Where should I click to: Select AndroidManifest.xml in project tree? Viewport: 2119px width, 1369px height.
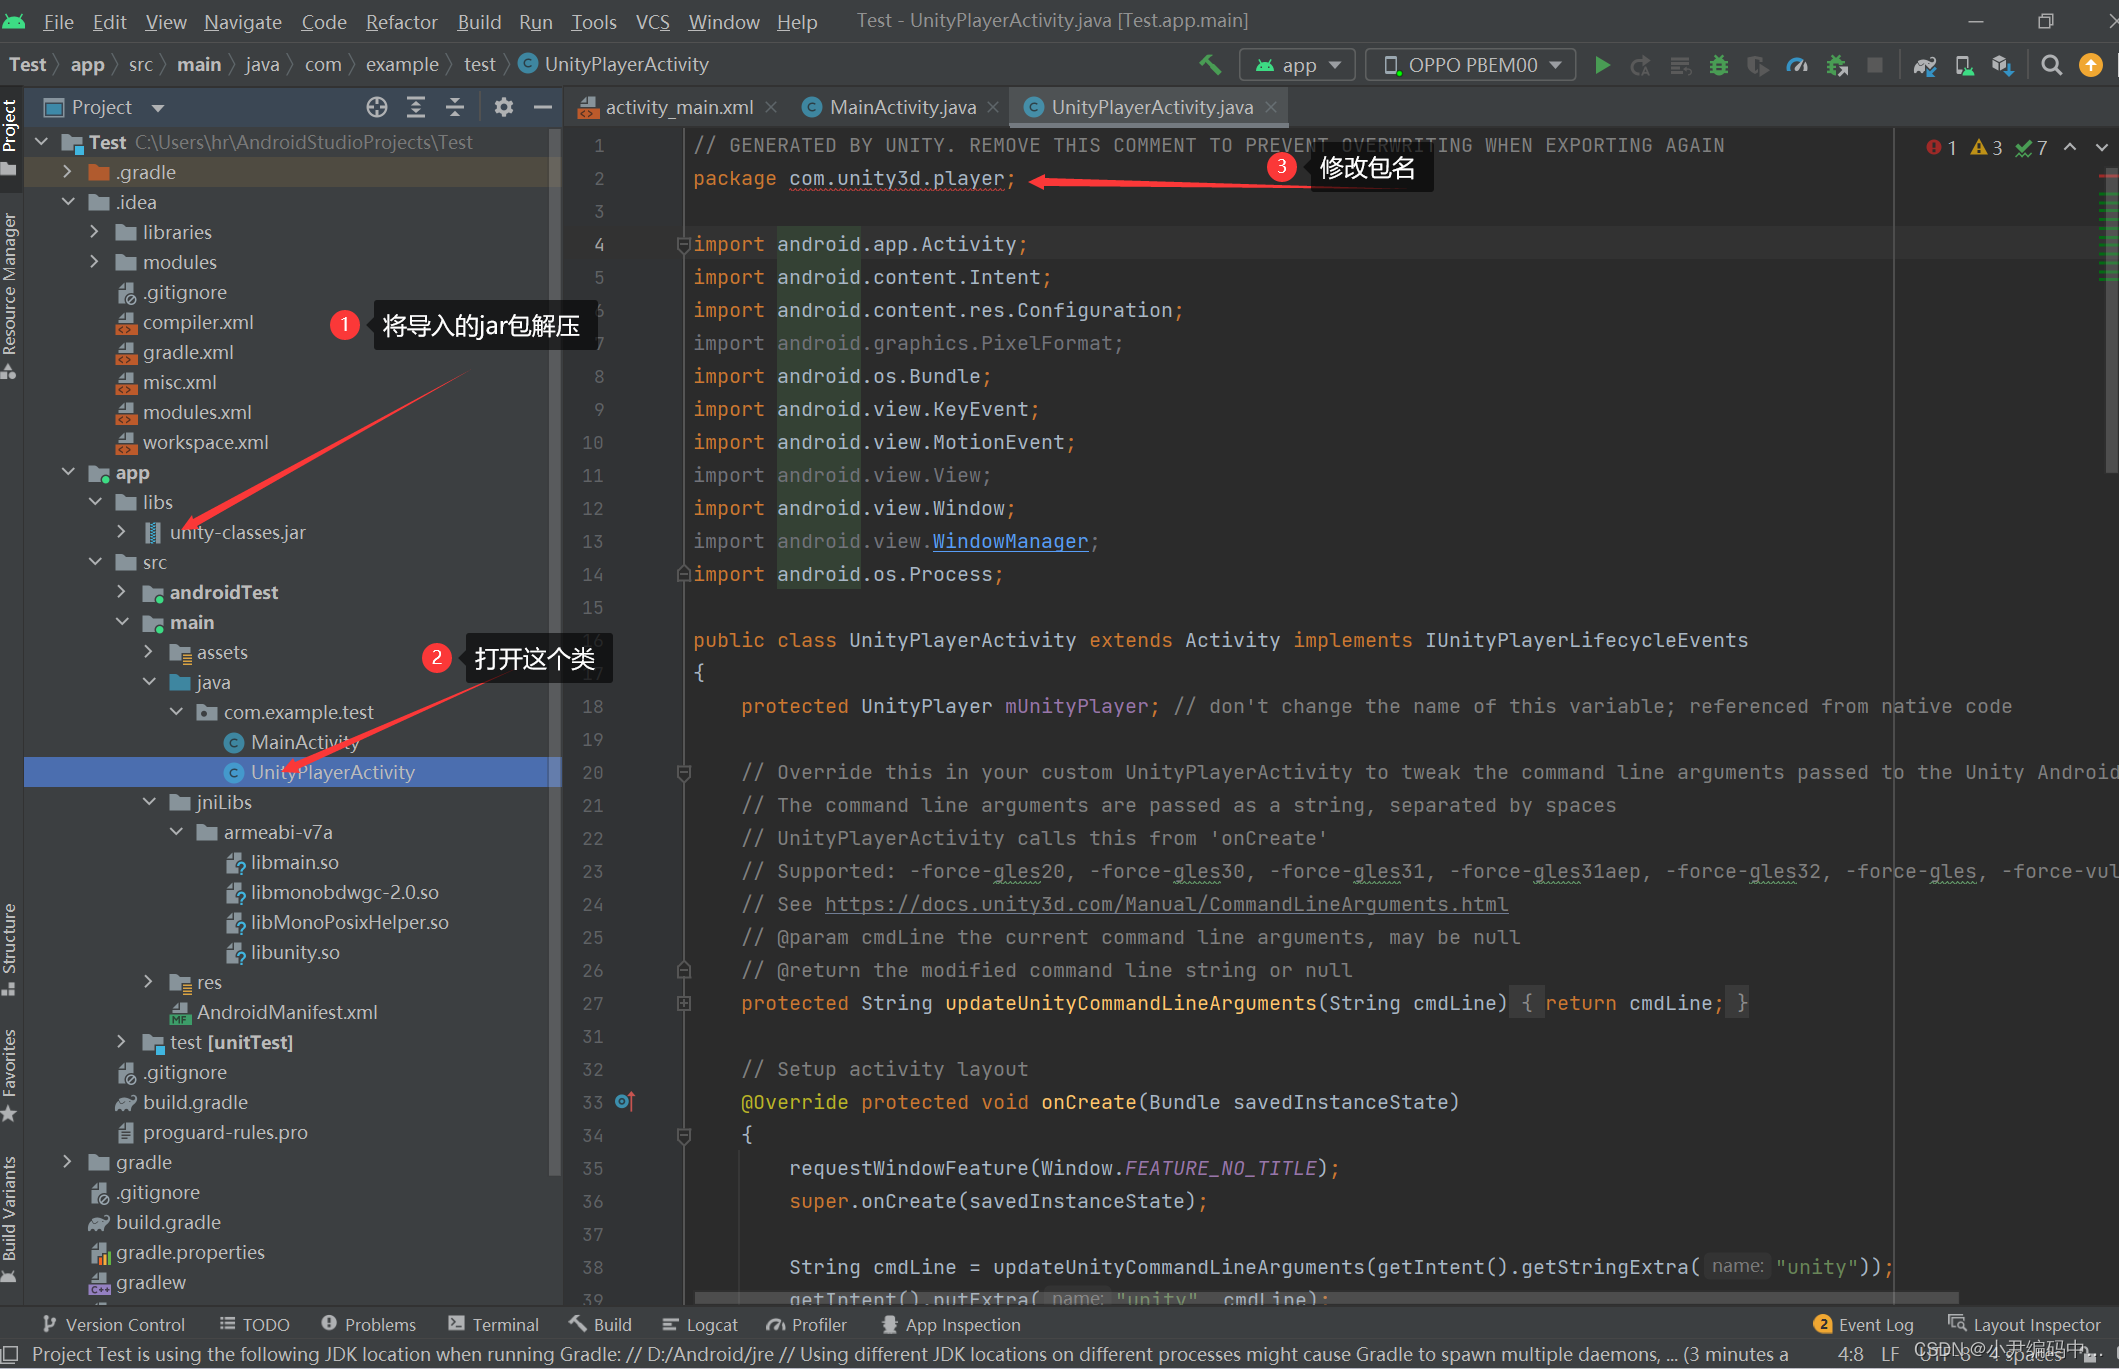286,1012
